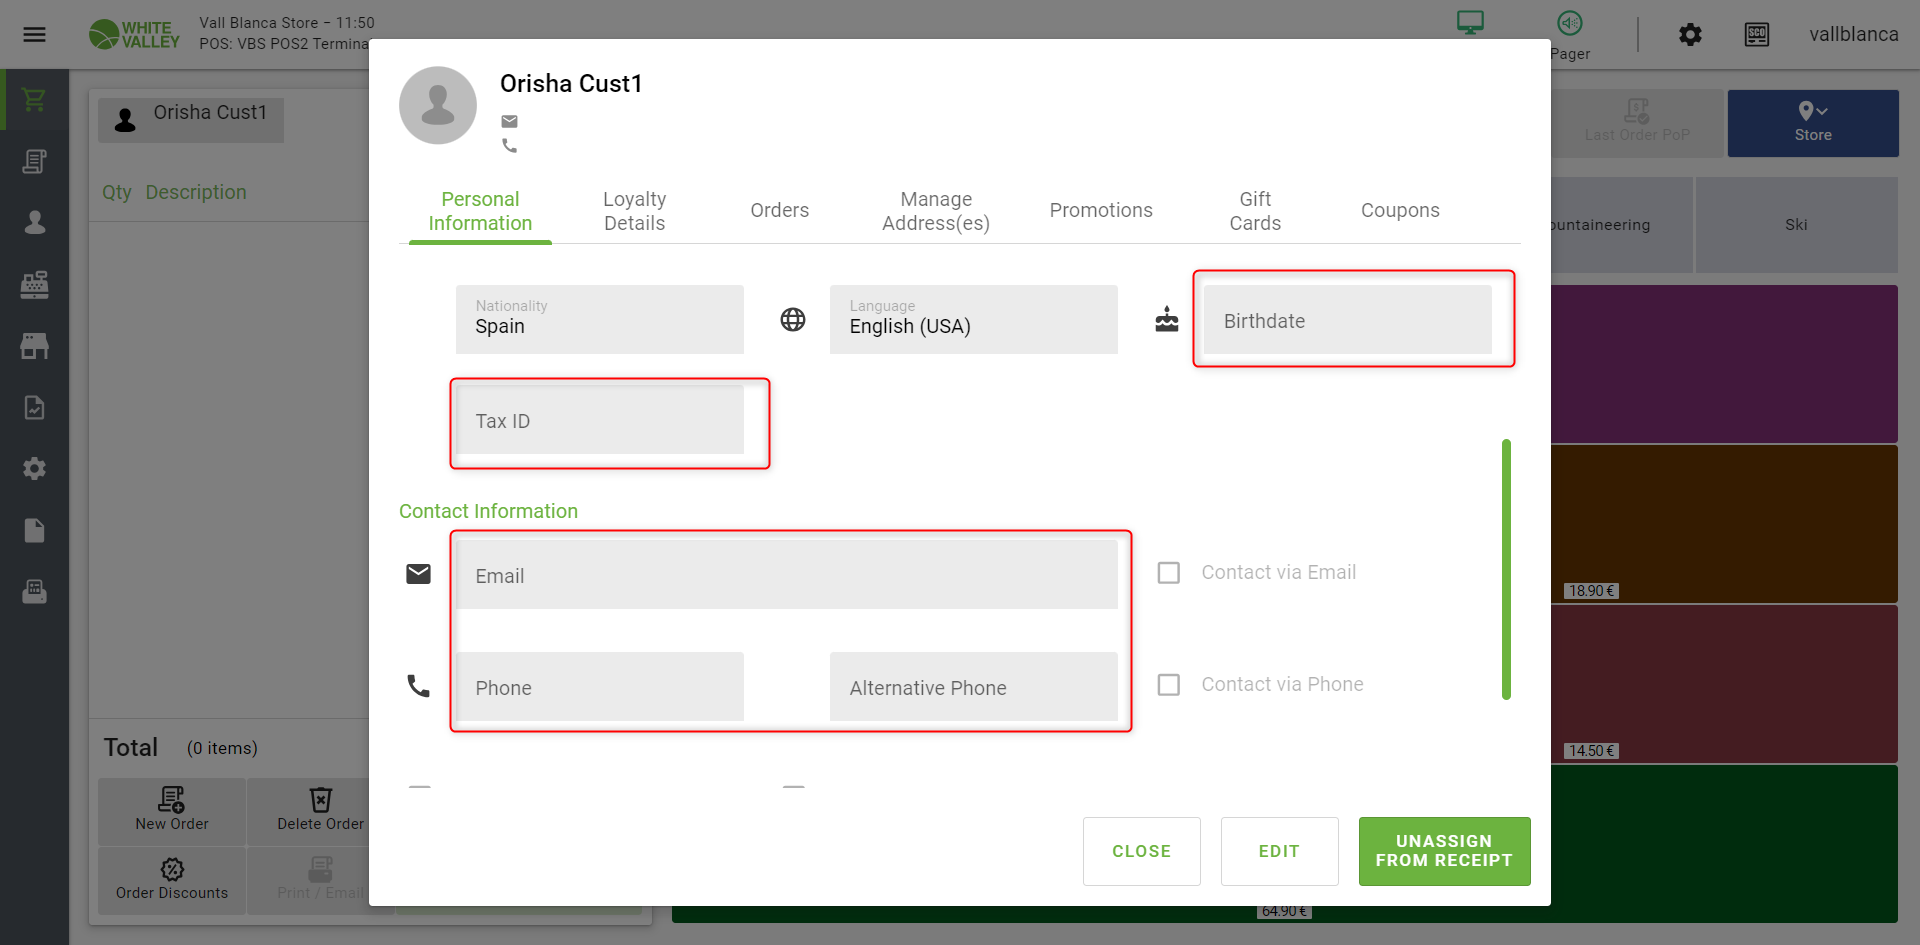Click the green vertical scrollbar in dialog
Screen dimensions: 1920x945
1506,570
